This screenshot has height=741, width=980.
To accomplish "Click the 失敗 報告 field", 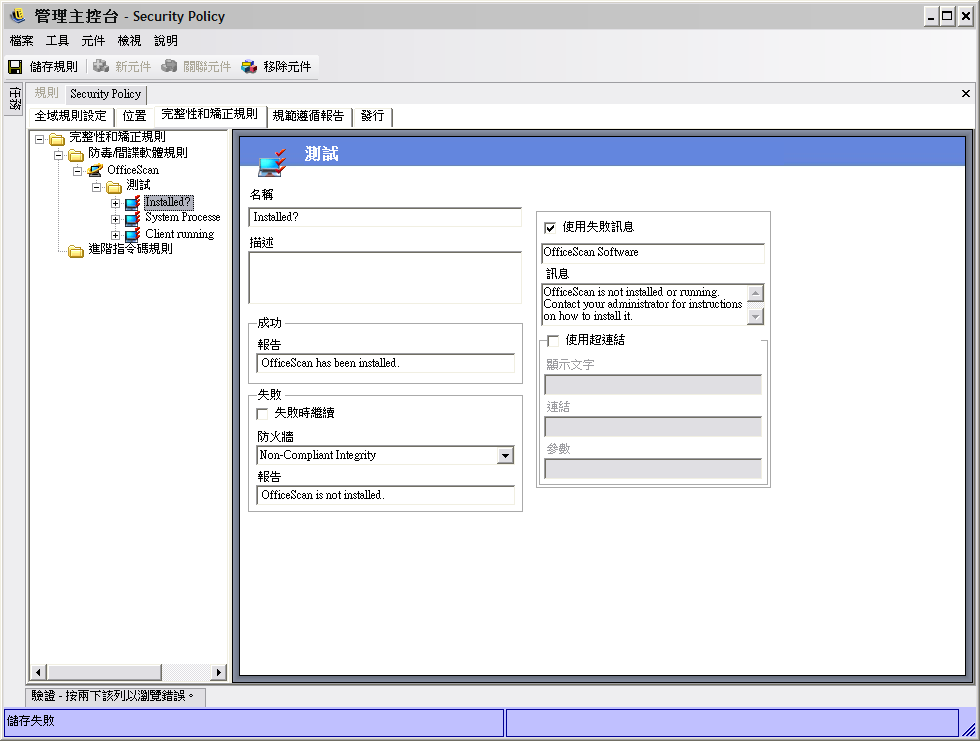I will click(386, 495).
